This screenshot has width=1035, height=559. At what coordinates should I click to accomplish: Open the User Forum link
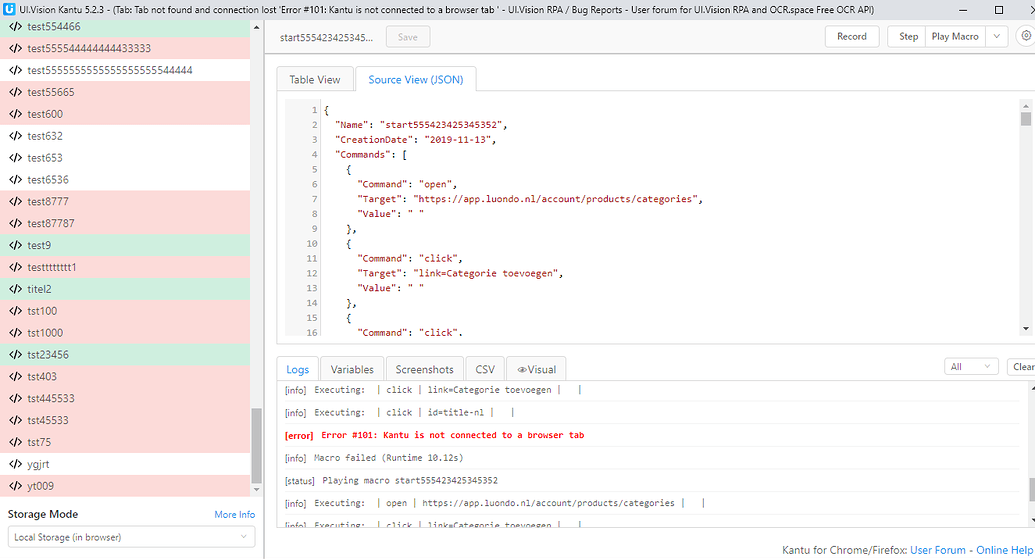pos(937,550)
